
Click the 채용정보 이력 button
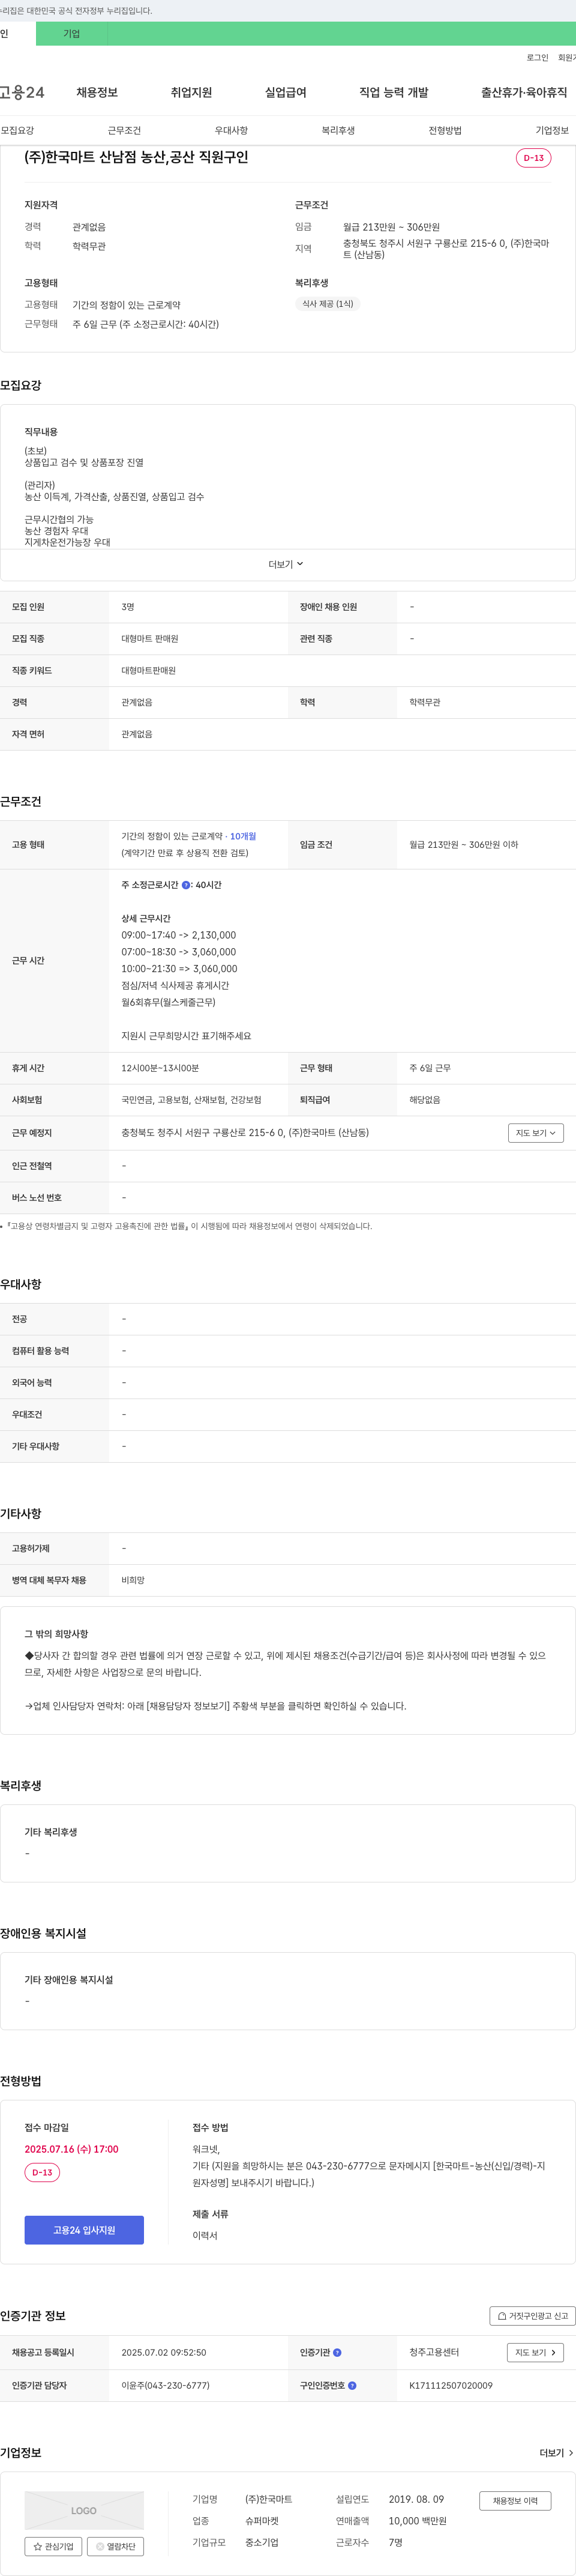tap(515, 2501)
